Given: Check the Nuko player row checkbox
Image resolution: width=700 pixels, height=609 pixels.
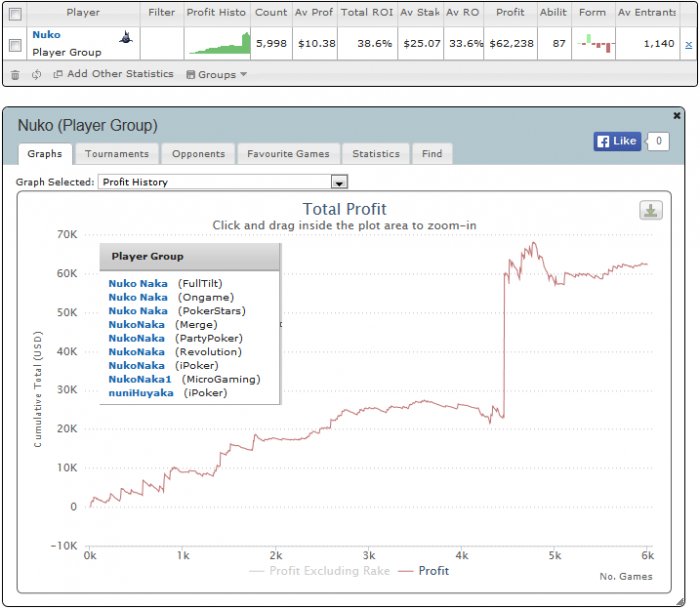Looking at the screenshot, I should pos(15,45).
